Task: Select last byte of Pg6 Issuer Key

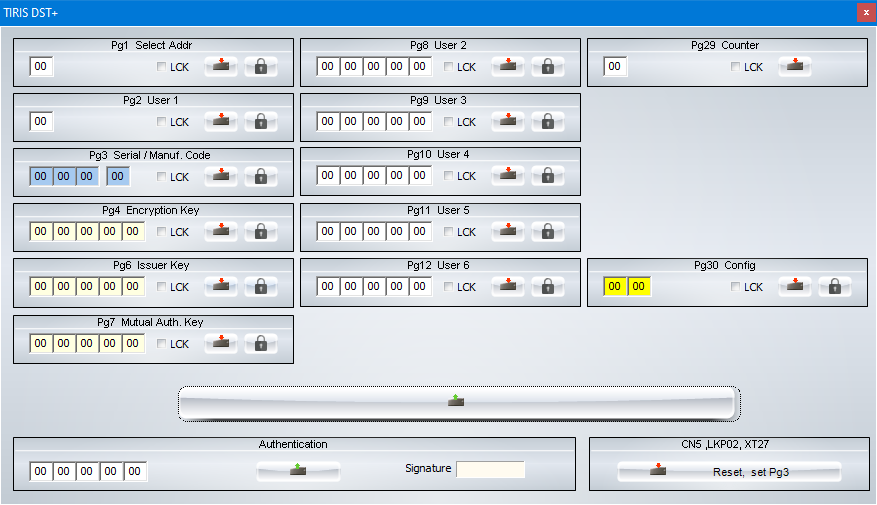Action: coord(133,286)
